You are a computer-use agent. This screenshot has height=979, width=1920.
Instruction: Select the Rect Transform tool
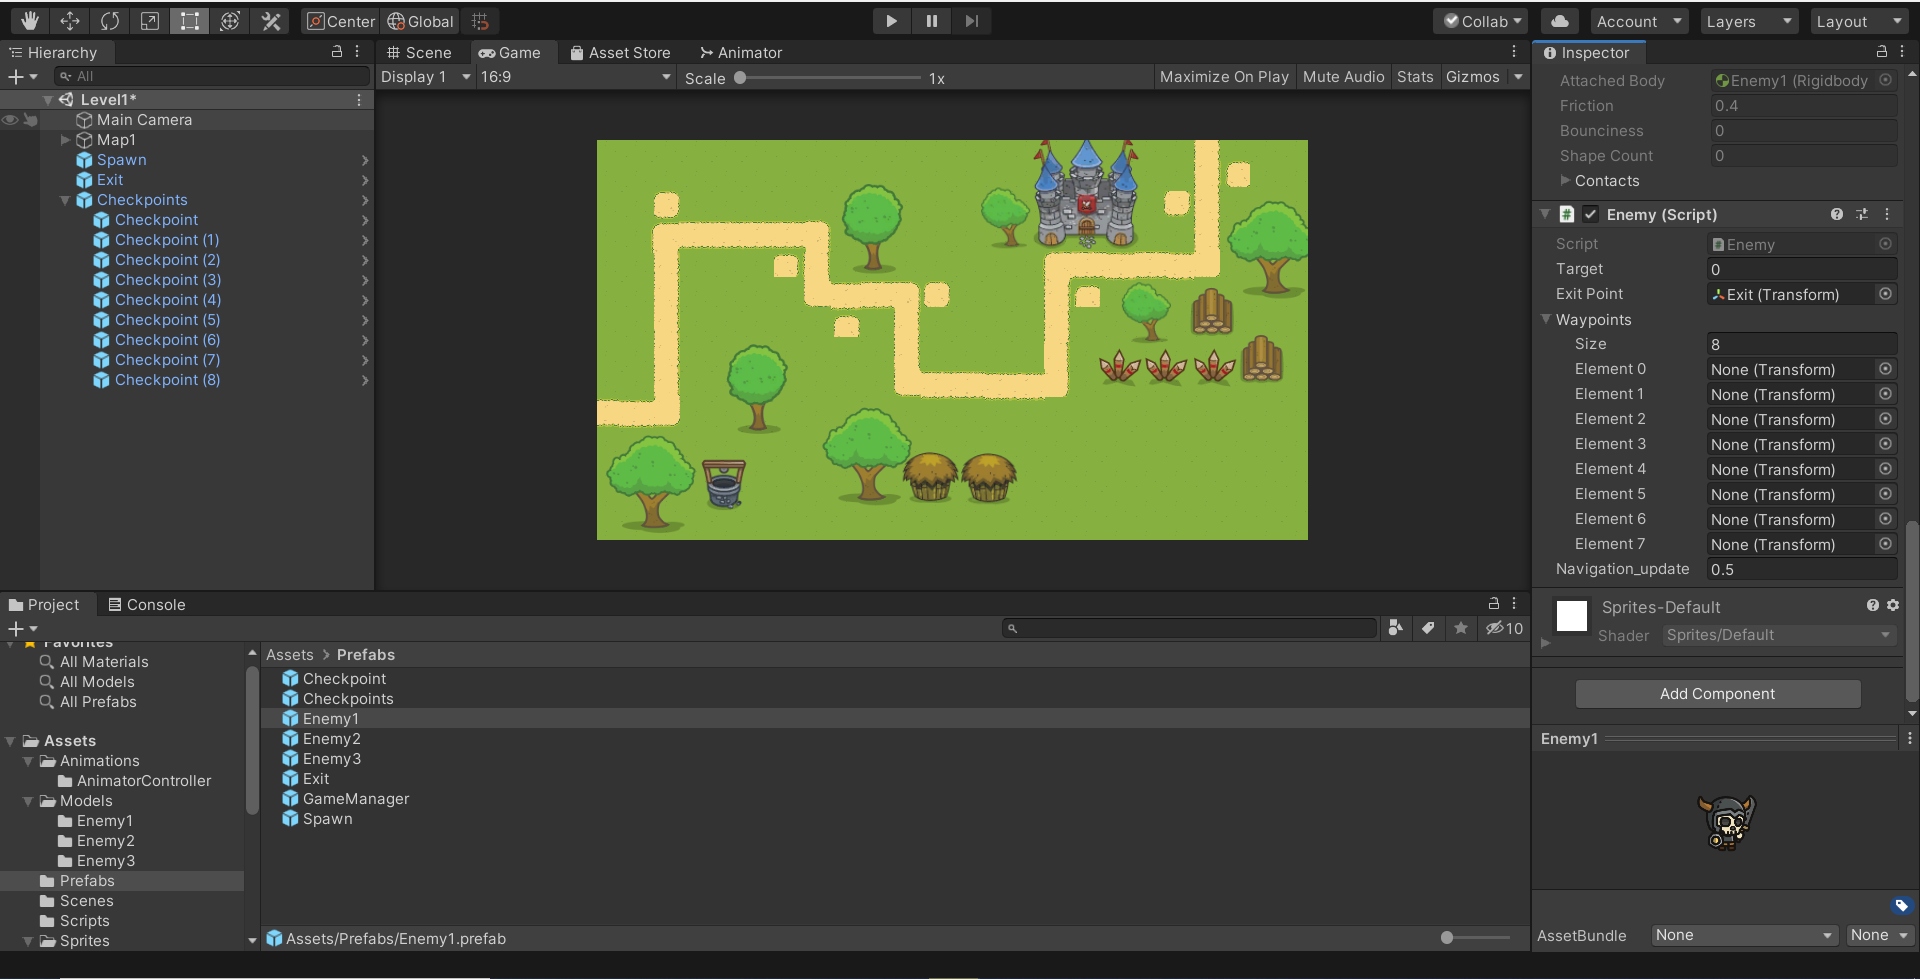pyautogui.click(x=190, y=21)
